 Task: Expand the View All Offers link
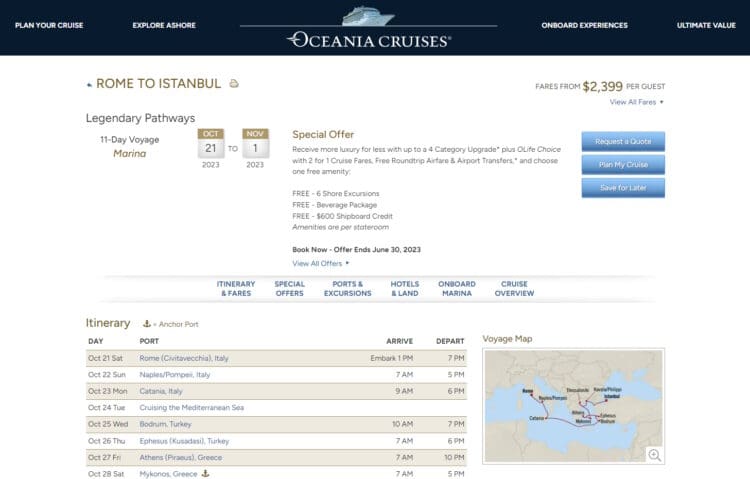(x=320, y=263)
